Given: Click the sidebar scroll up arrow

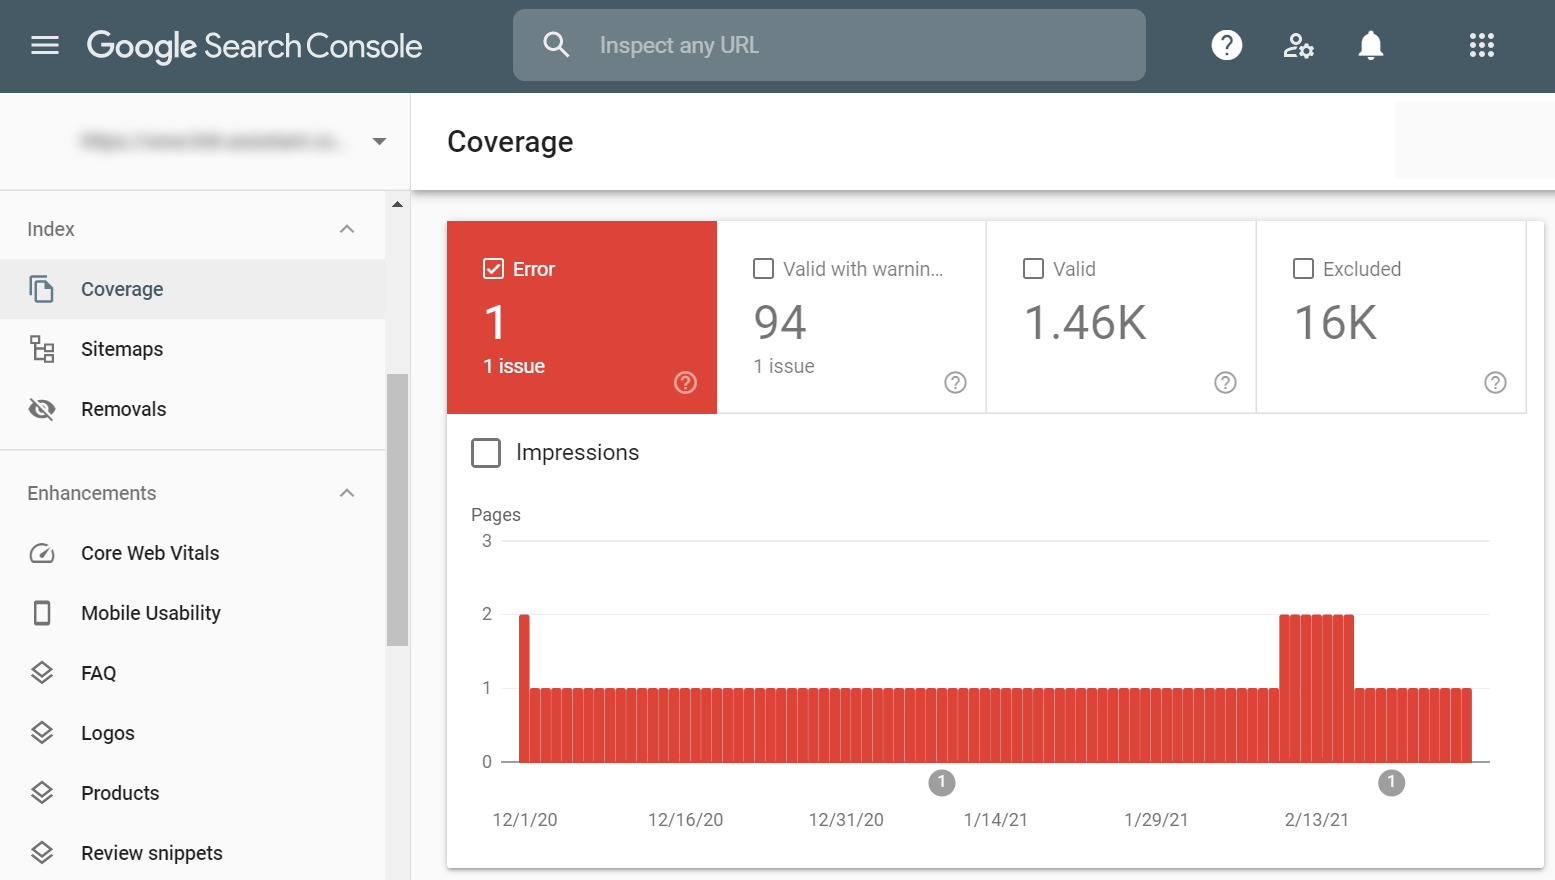Looking at the screenshot, I should point(398,204).
